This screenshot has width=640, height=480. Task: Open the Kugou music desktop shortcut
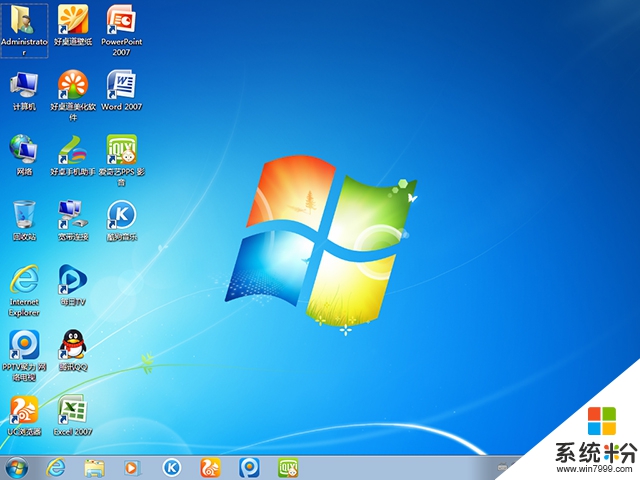pos(120,215)
